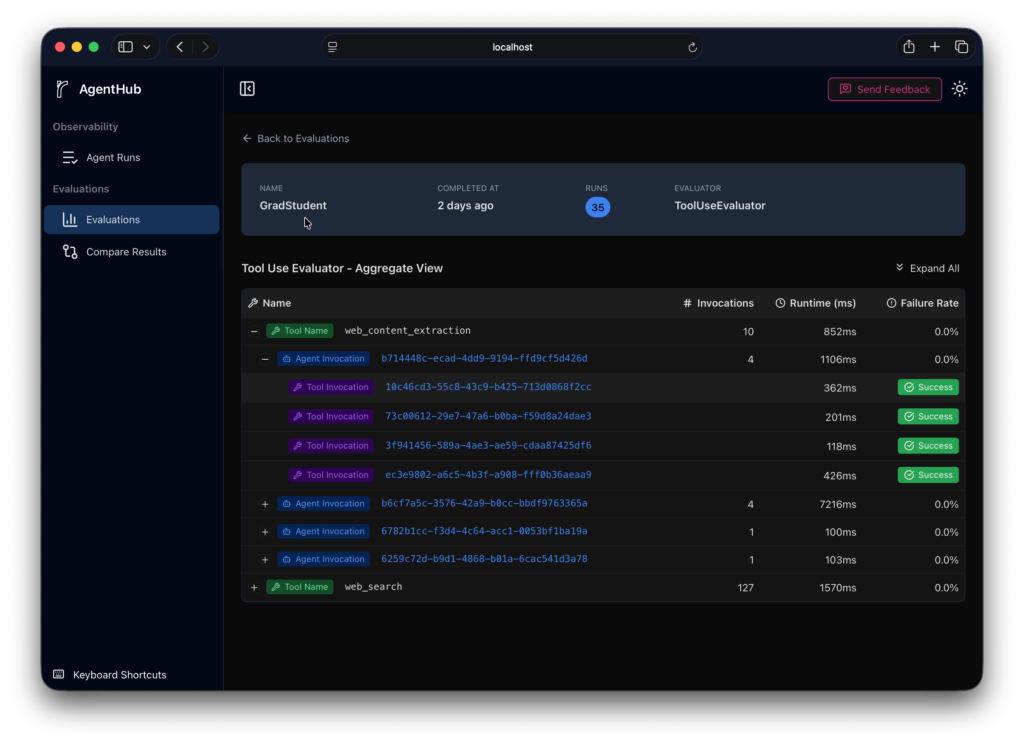Expand the web_search tool row

[x=254, y=587]
